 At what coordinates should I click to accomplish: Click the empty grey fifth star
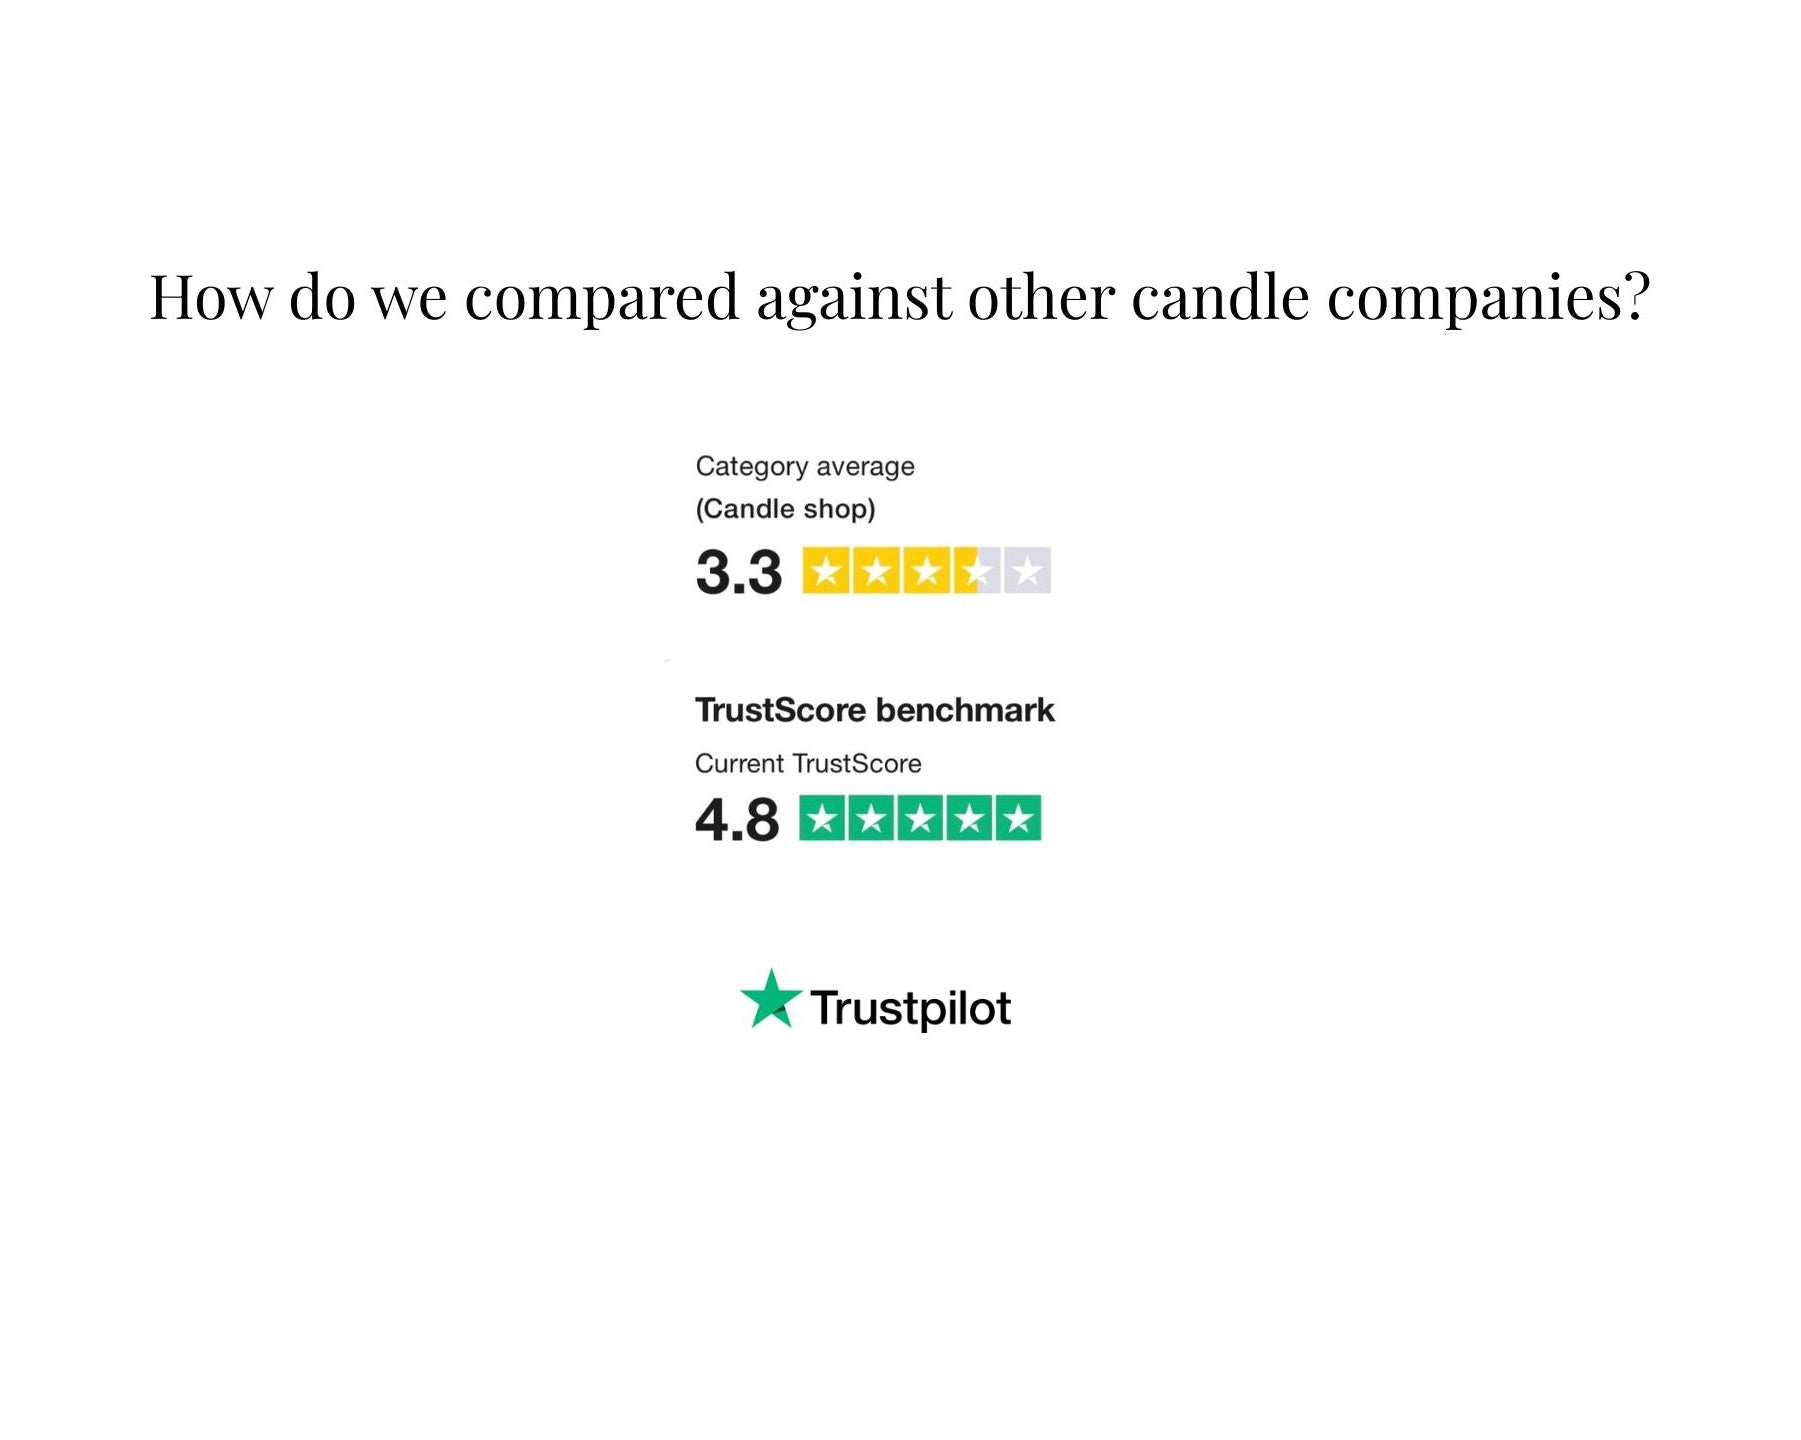pyautogui.click(x=1027, y=571)
